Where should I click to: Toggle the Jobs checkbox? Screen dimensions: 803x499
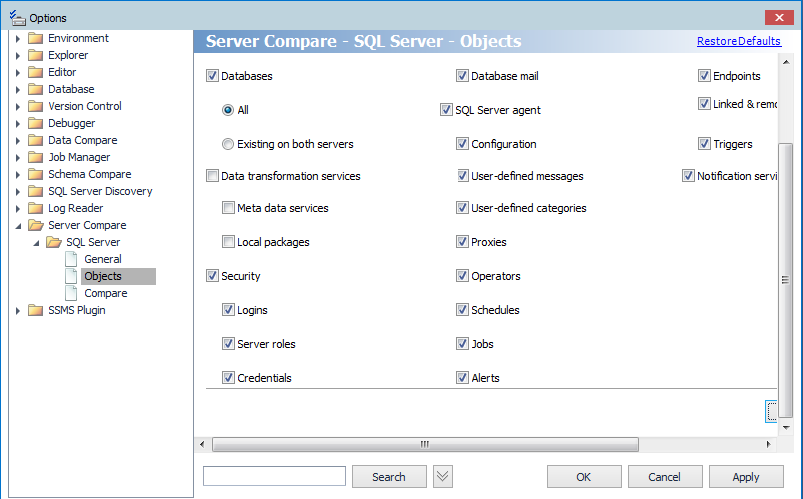tap(462, 344)
